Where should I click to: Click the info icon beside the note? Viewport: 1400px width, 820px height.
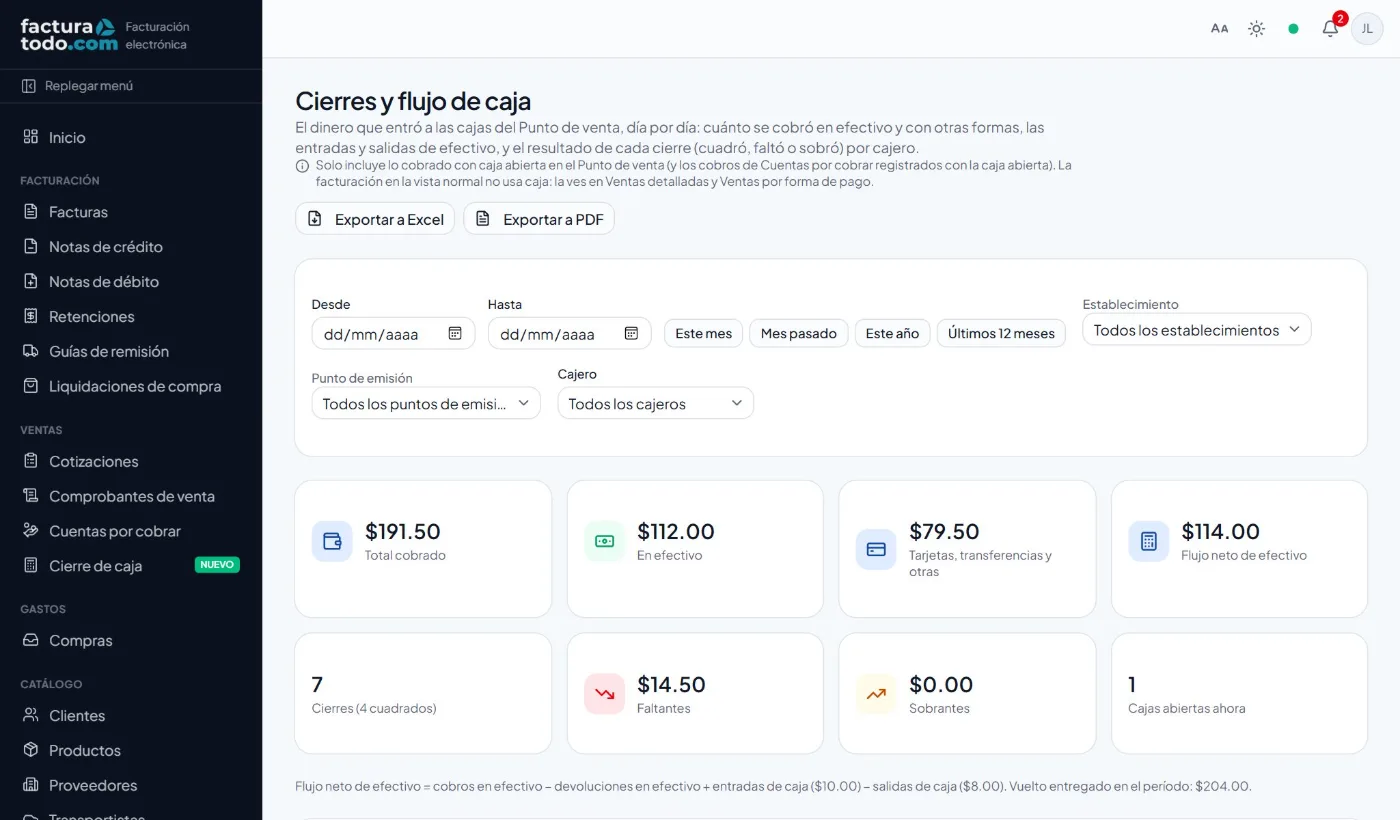pyautogui.click(x=302, y=166)
